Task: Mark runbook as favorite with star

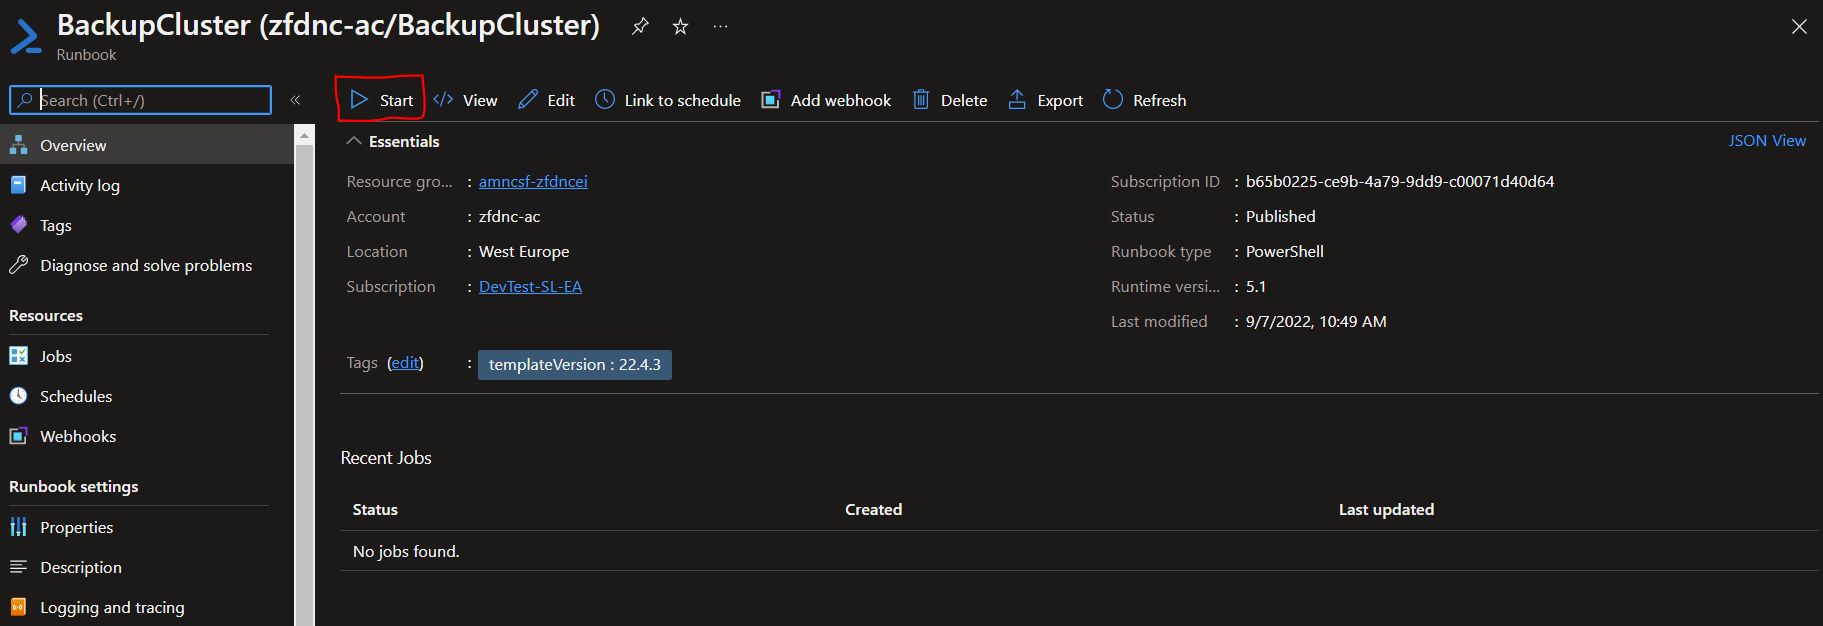Action: [680, 27]
